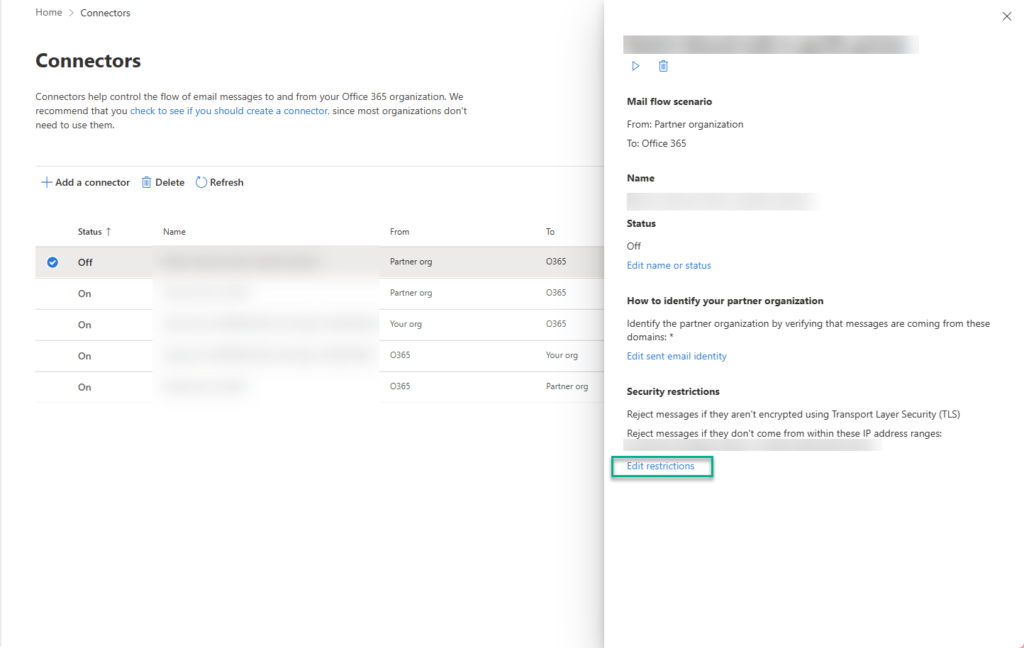The height and width of the screenshot is (648, 1024).
Task: Select the Off status cell
Action: coord(85,262)
